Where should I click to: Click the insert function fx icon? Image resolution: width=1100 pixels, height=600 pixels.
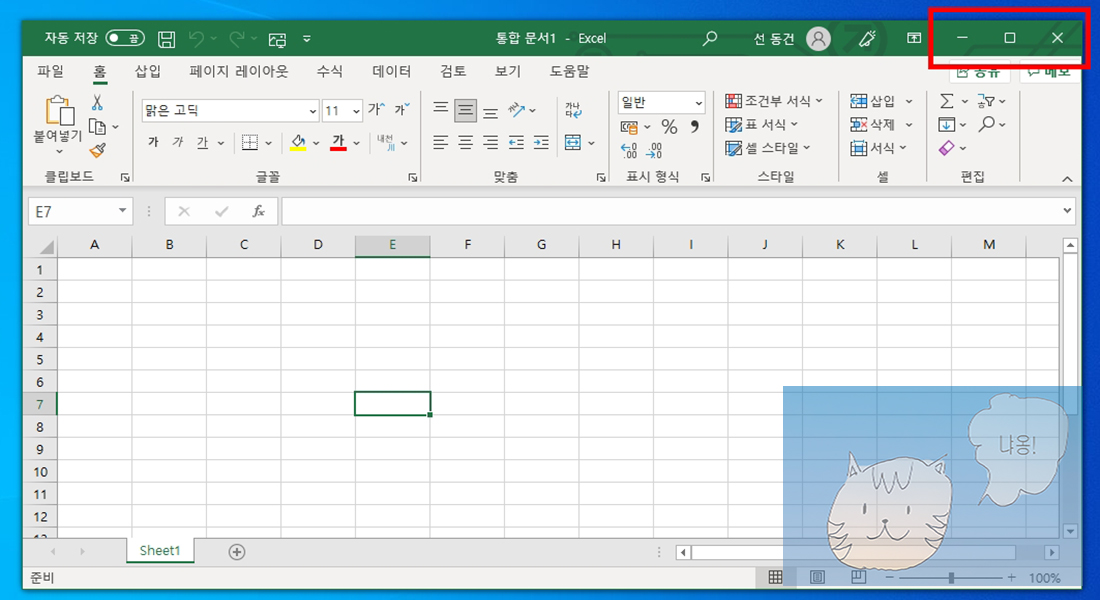(x=258, y=211)
